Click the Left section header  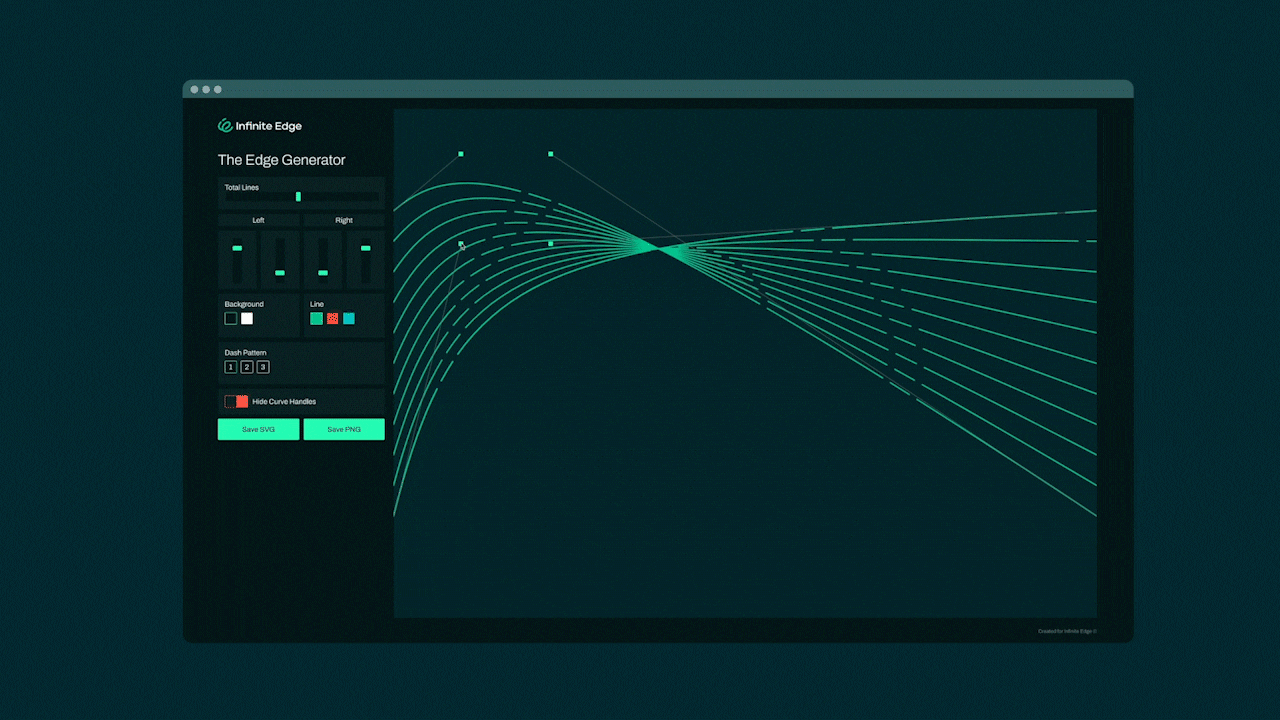pos(258,220)
